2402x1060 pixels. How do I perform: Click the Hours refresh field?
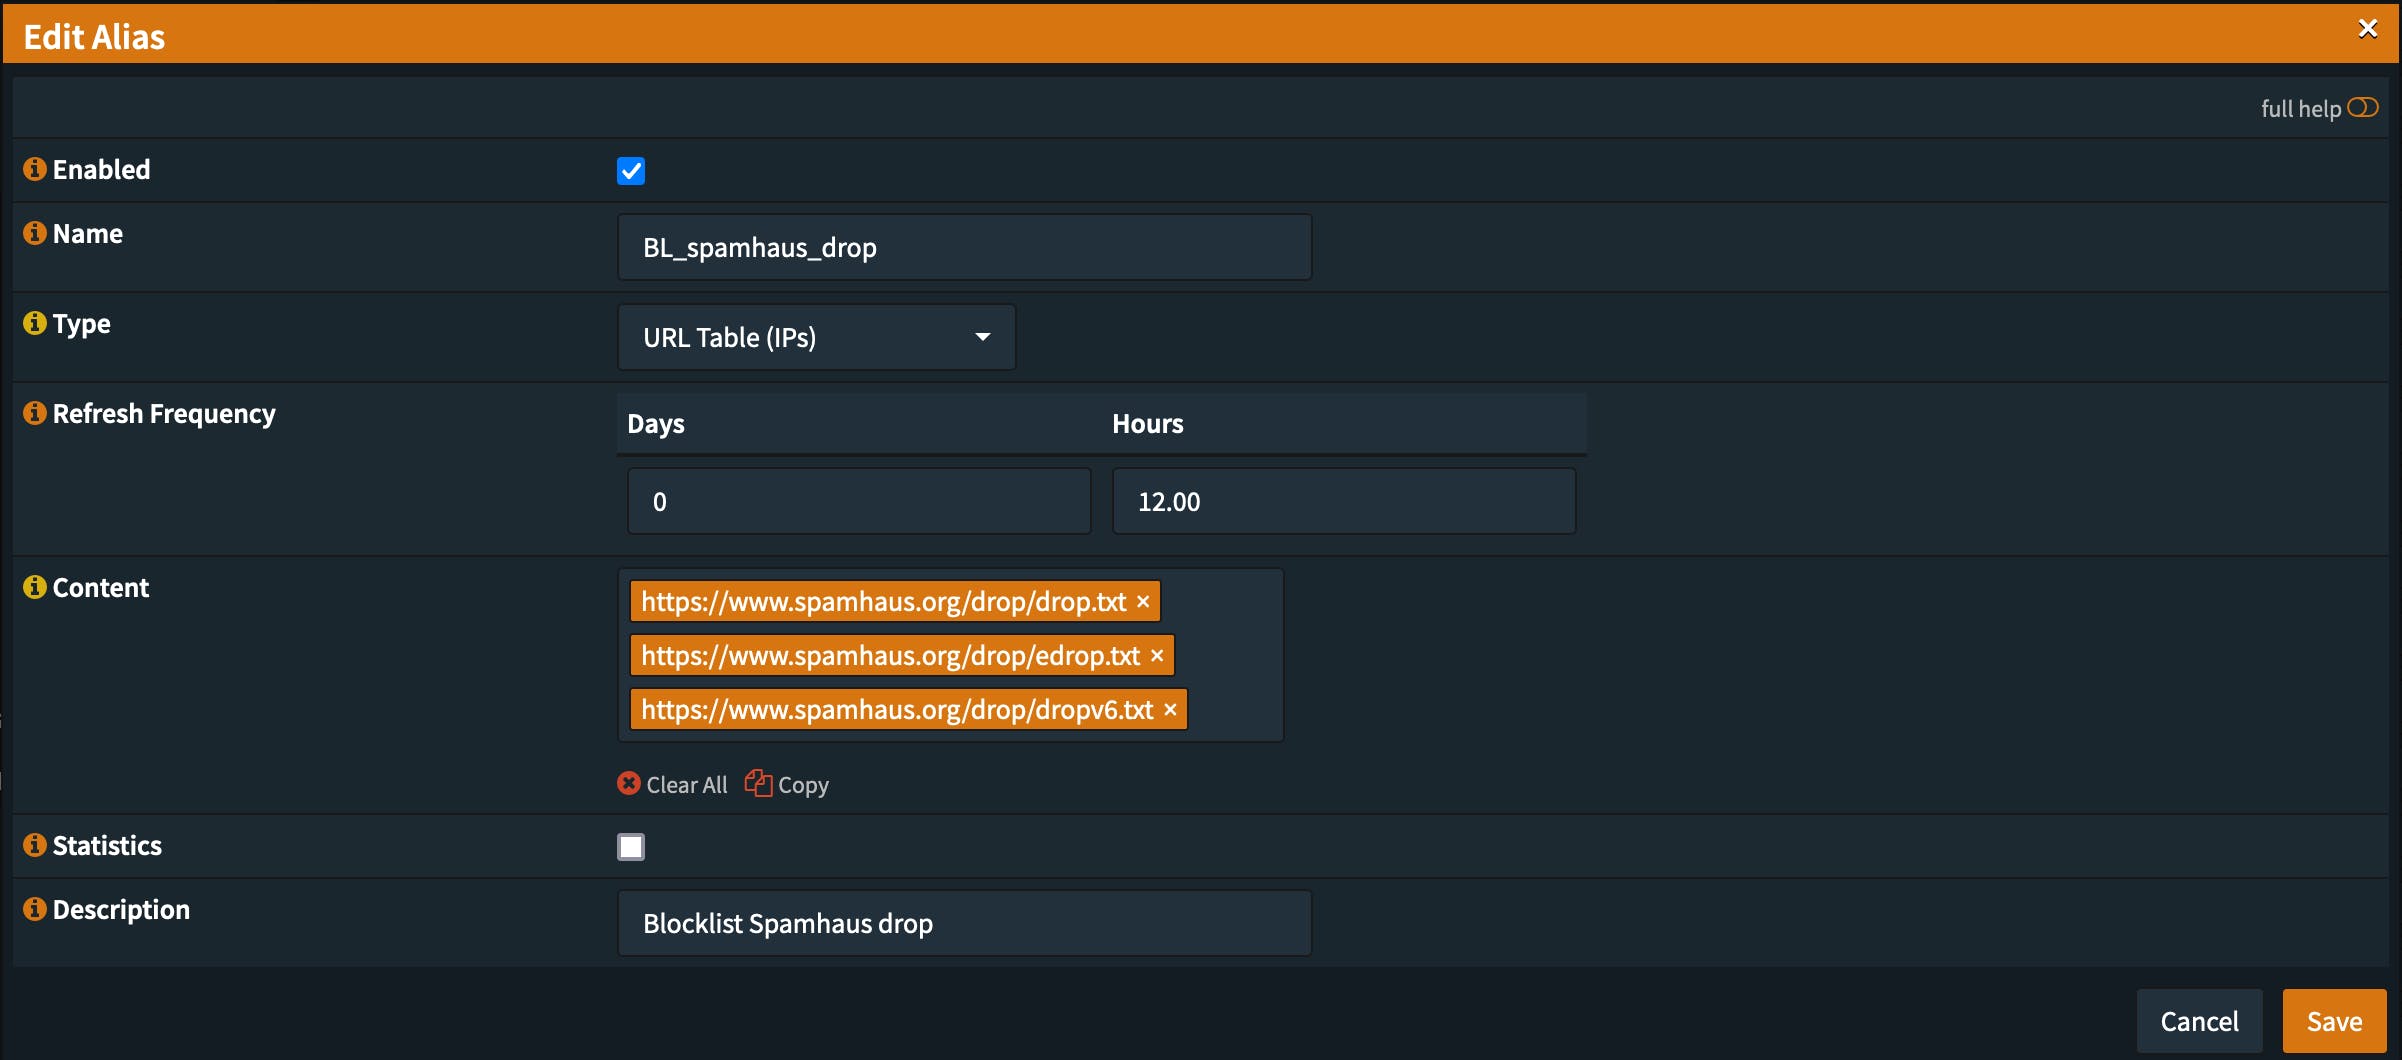[1343, 501]
